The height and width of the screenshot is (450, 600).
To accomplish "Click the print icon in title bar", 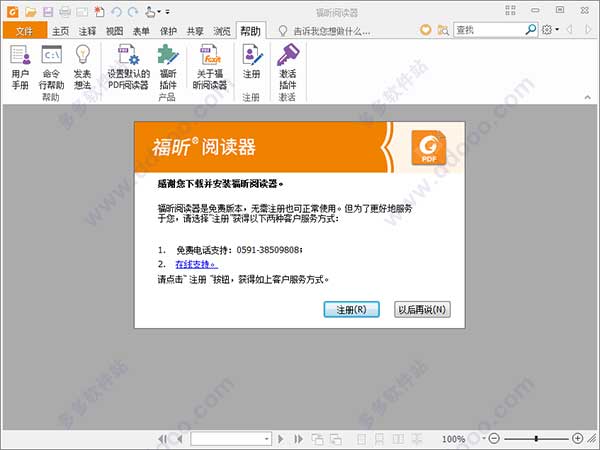I will [65, 12].
